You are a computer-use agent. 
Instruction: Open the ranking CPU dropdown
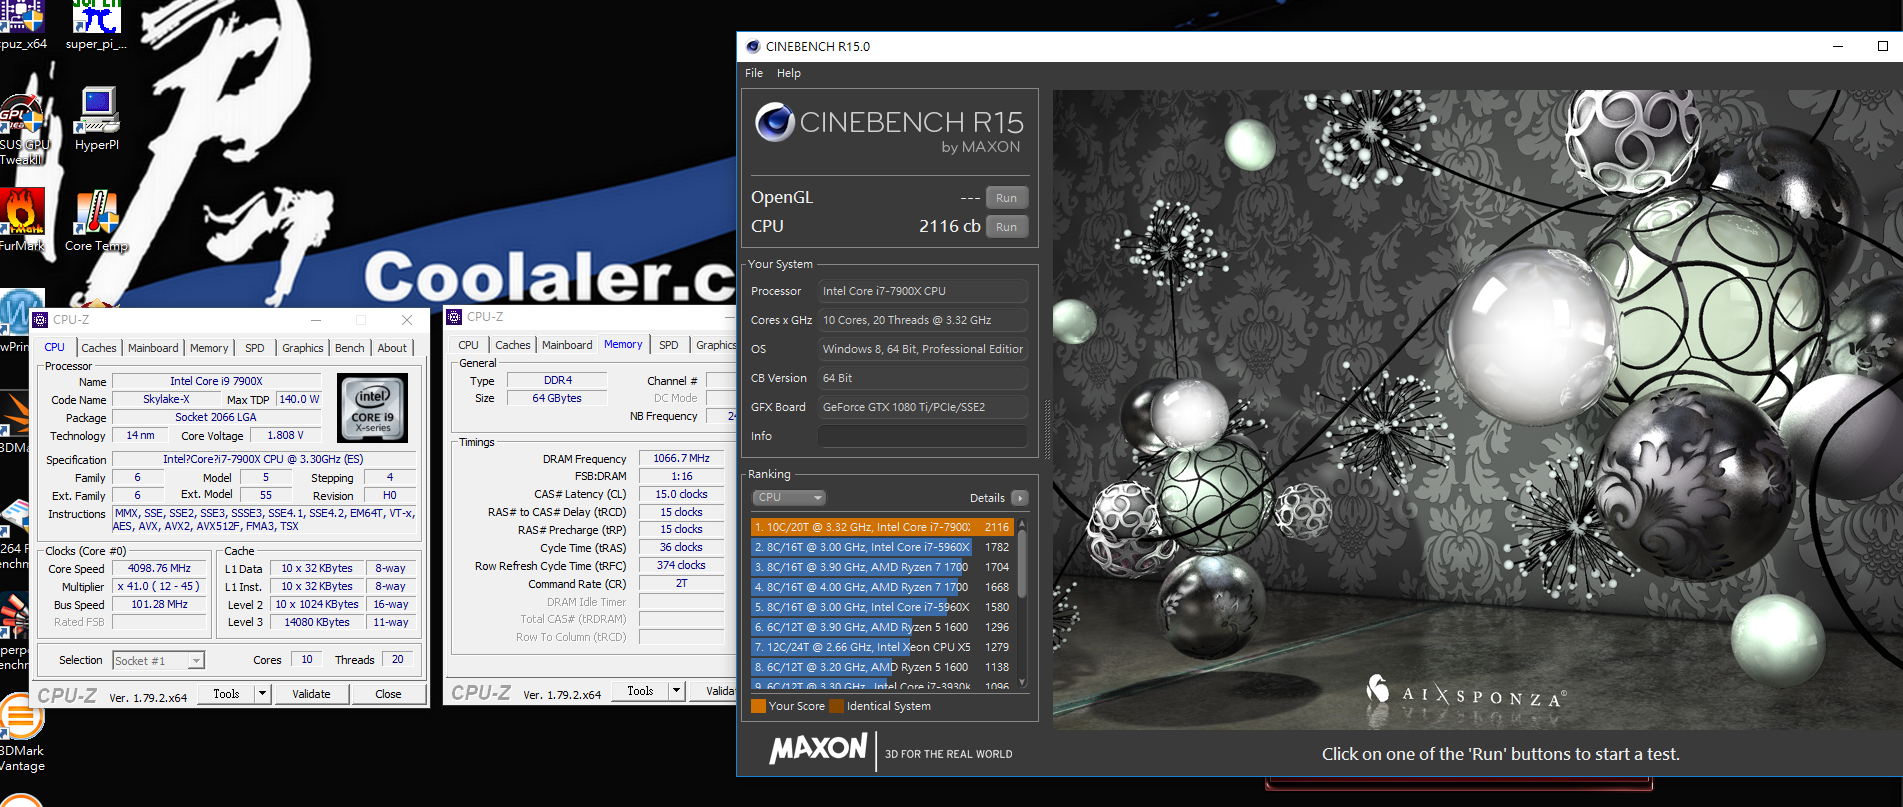click(x=789, y=497)
